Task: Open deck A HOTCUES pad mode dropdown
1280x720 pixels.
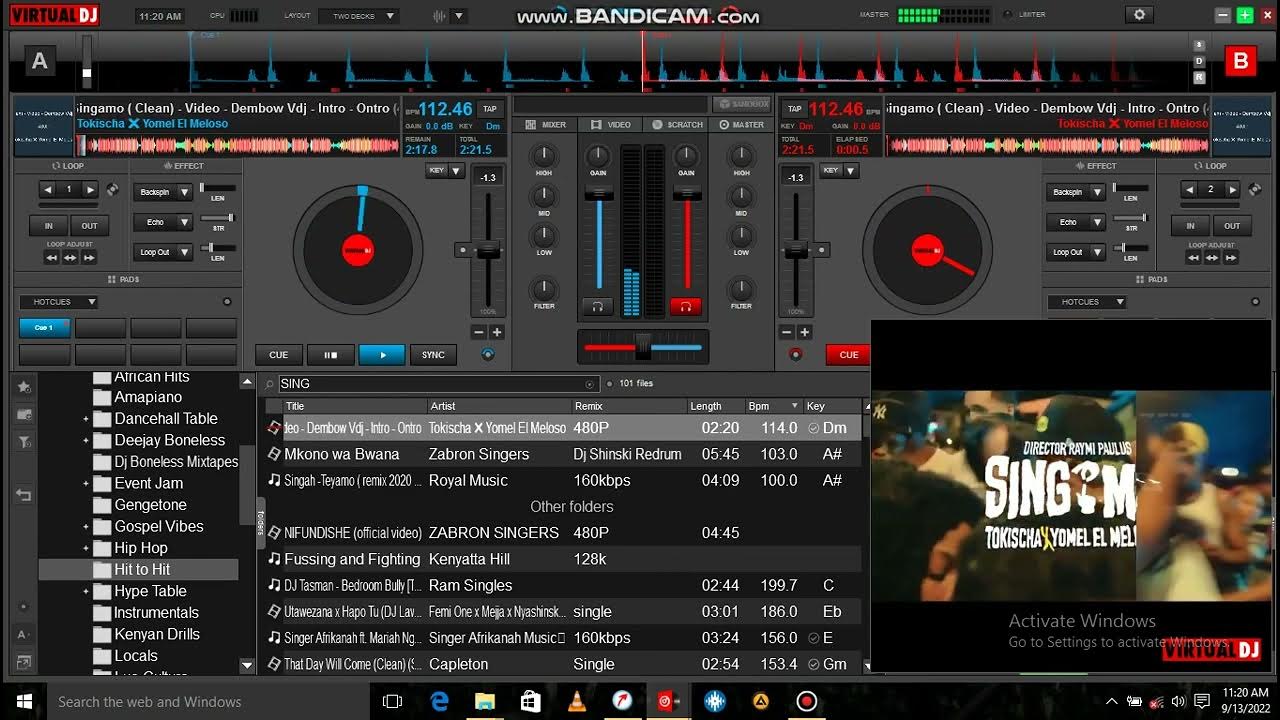Action: [58, 302]
